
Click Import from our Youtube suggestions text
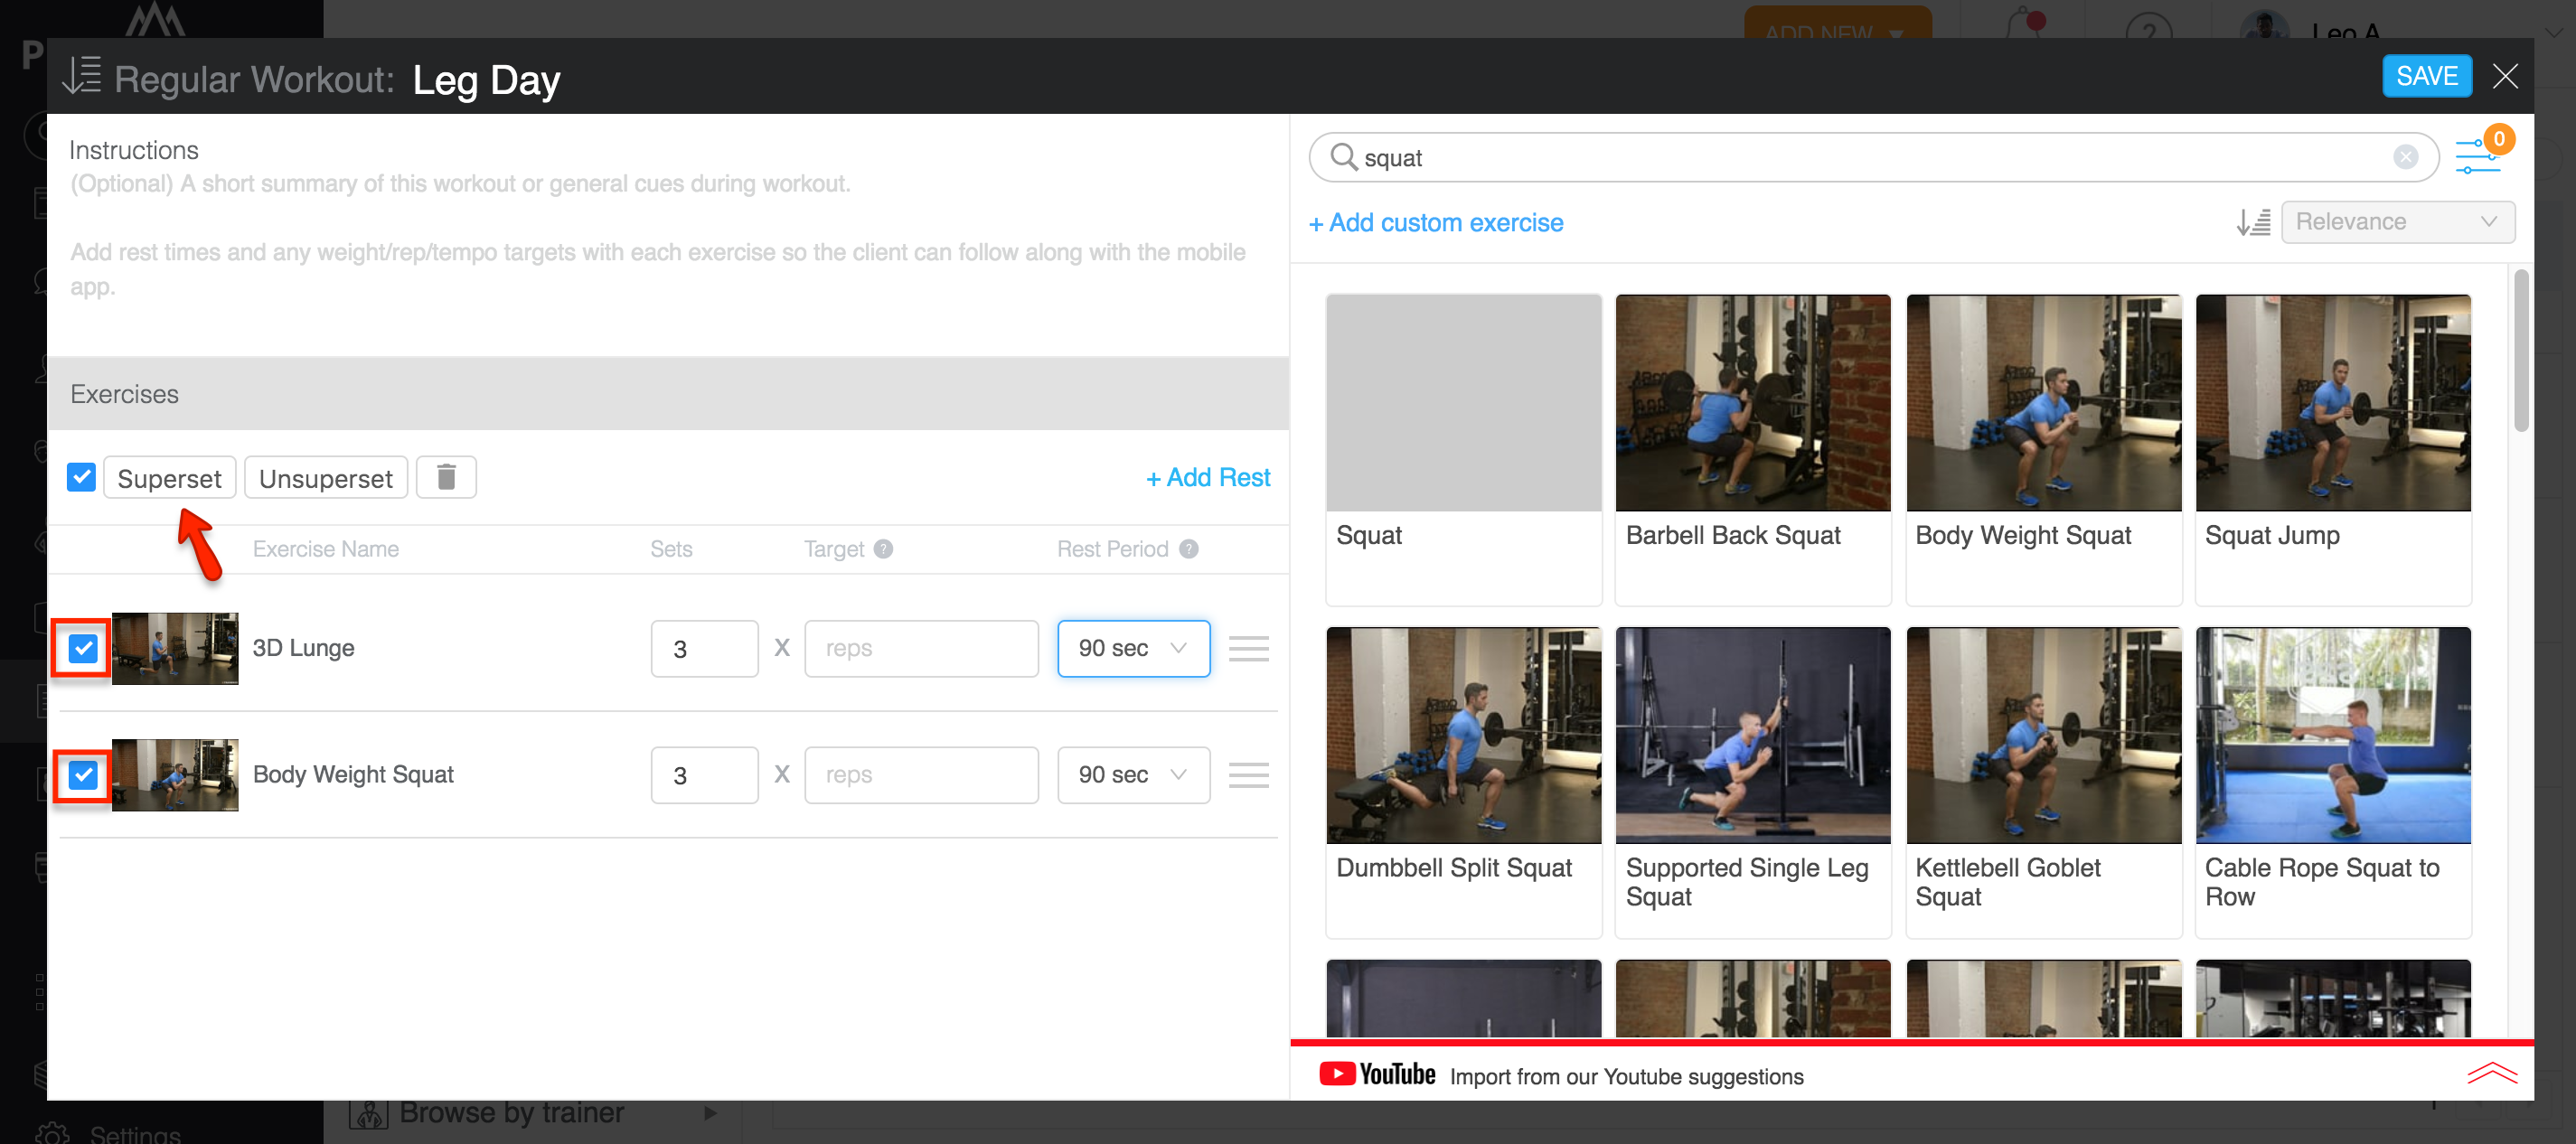tap(1626, 1076)
